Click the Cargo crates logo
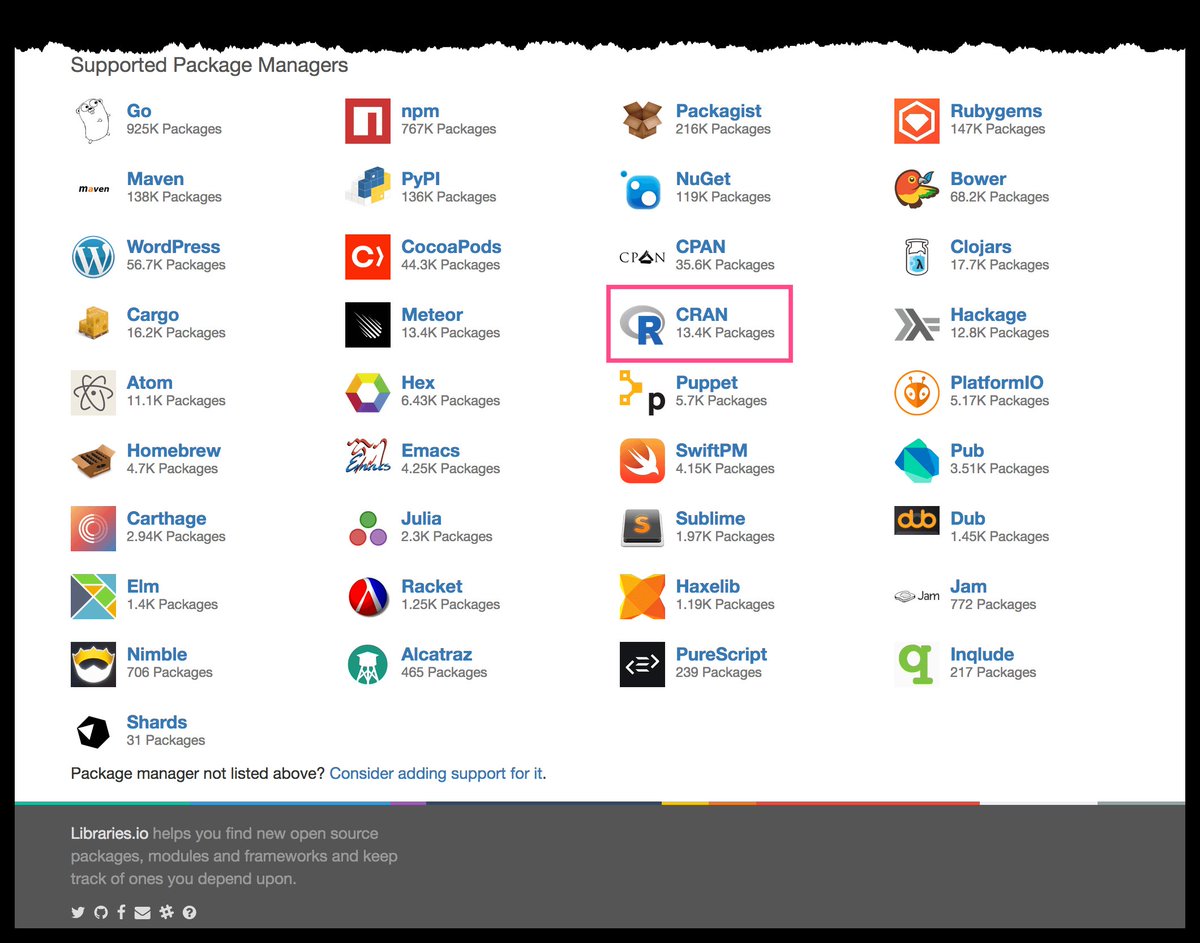This screenshot has width=1200, height=943. coord(93,325)
